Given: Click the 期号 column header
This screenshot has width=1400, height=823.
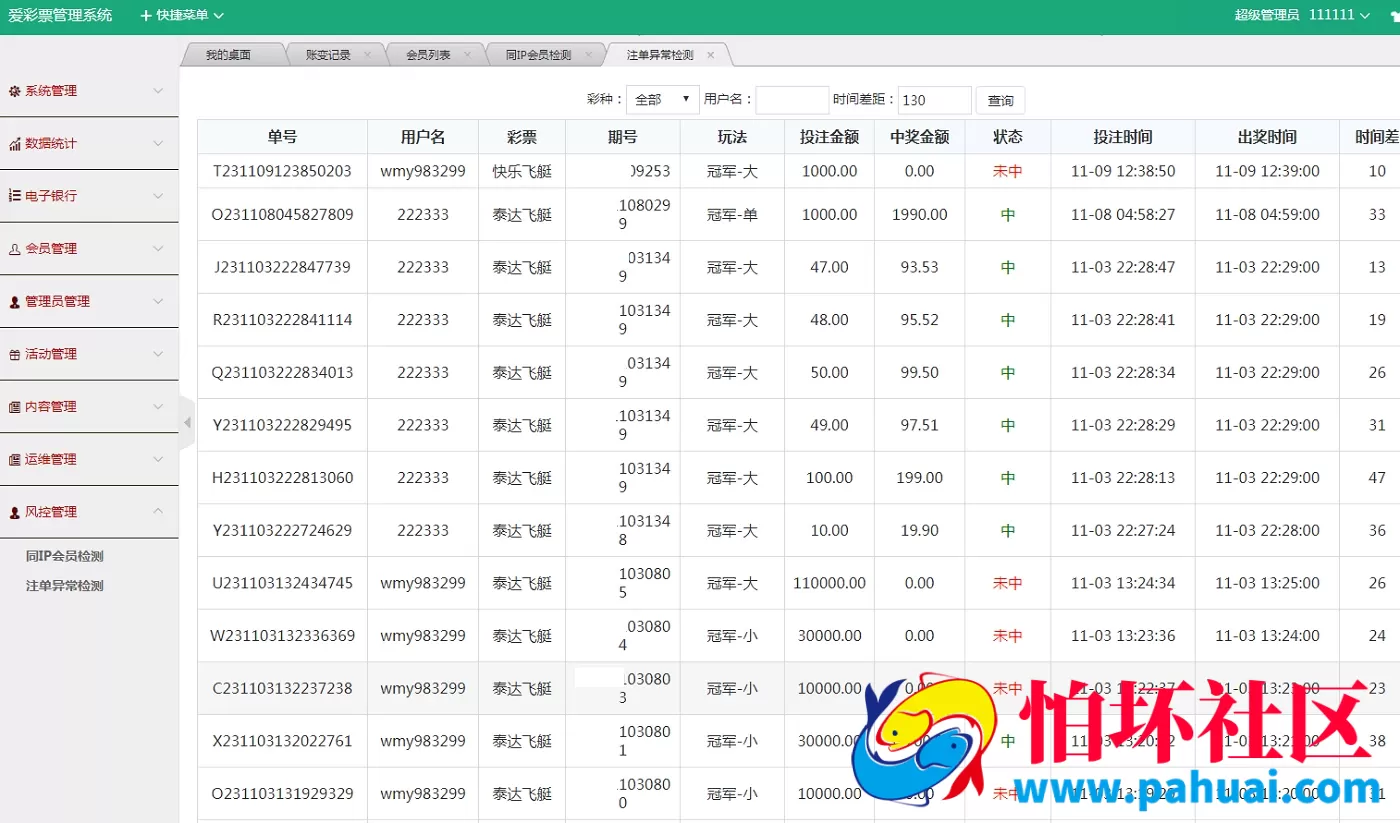Looking at the screenshot, I should 622,137.
